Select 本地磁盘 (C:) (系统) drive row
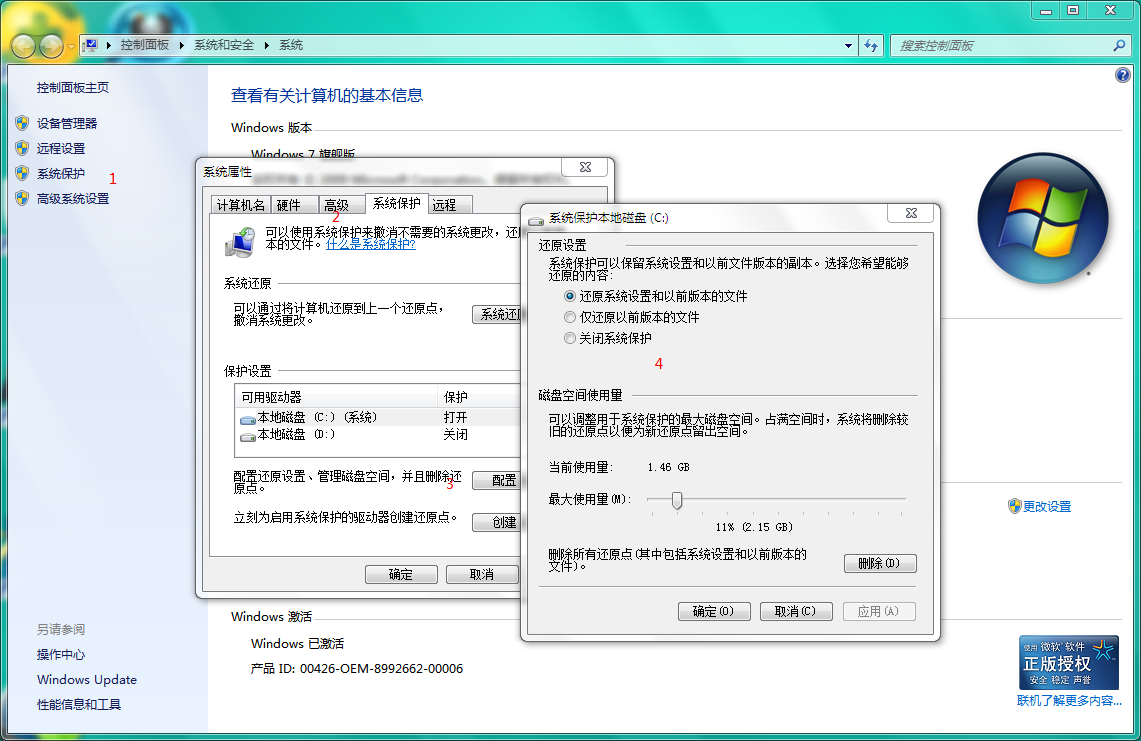Viewport: 1141px width, 741px height. [378, 417]
